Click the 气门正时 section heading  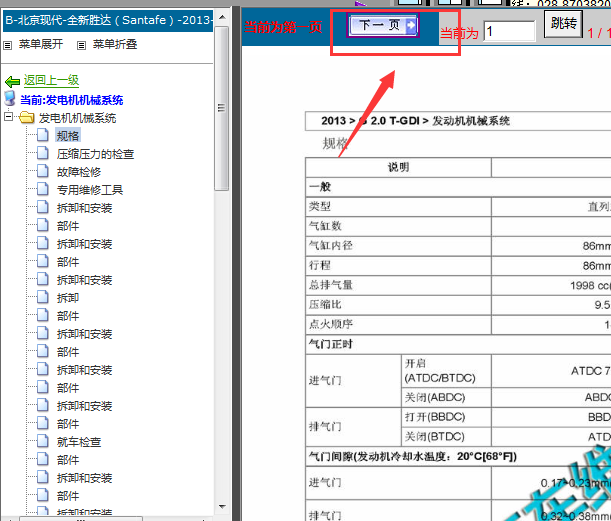tap(331, 344)
